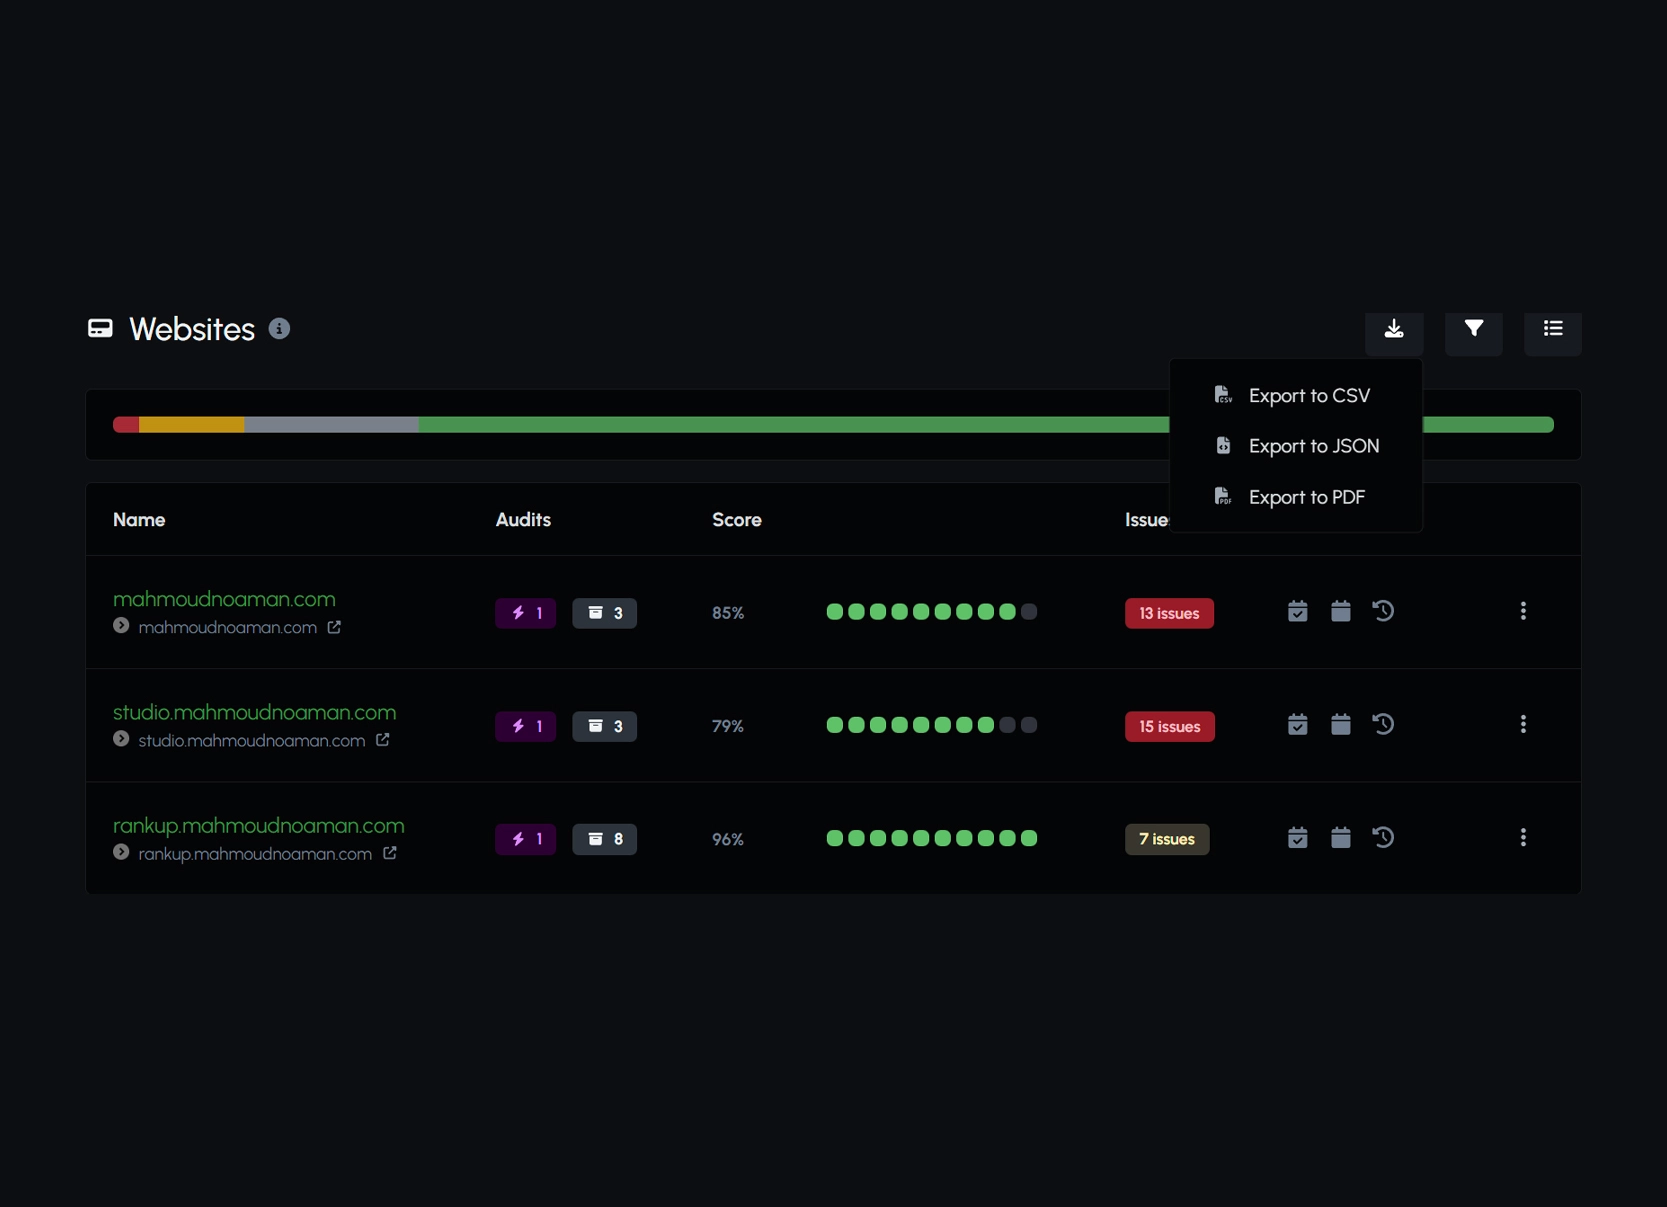Screen dimensions: 1667x1207
Task: Click the 13 issues badge
Action: coord(1169,613)
